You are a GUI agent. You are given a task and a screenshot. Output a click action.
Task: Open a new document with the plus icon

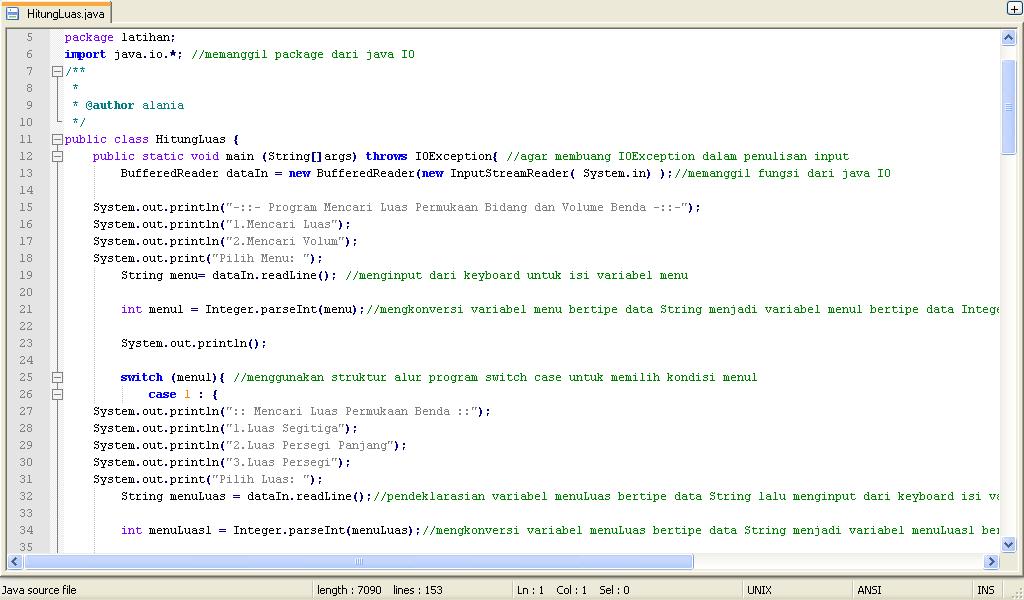pyautogui.click(x=1014, y=9)
